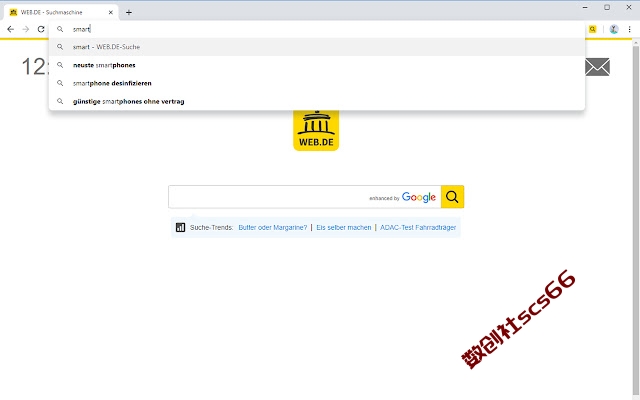Click the address bar containing 'smart'
640x400 pixels.
[317, 29]
